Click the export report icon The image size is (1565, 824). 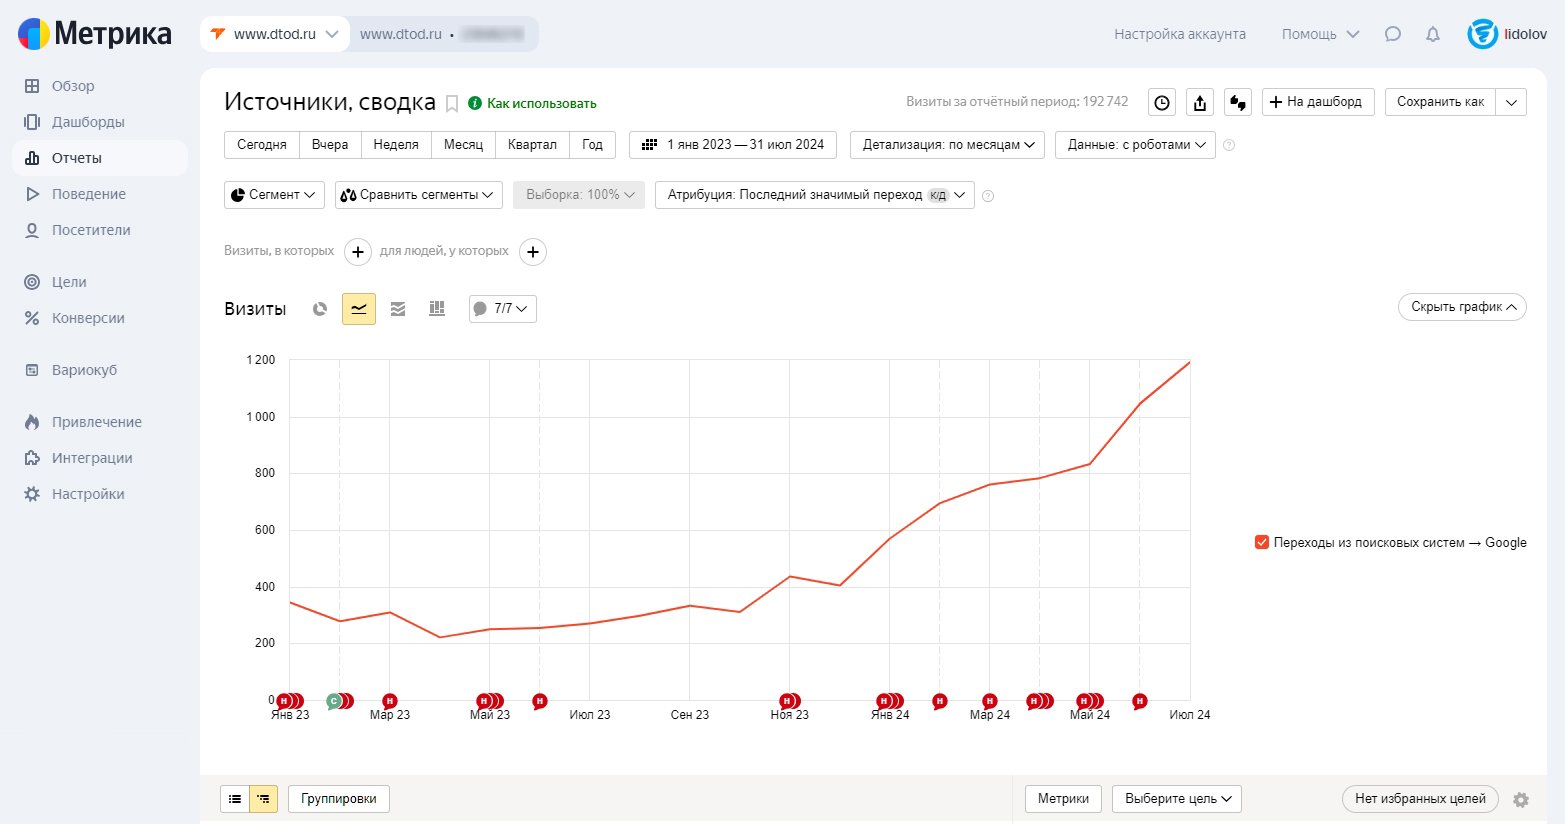coord(1200,102)
